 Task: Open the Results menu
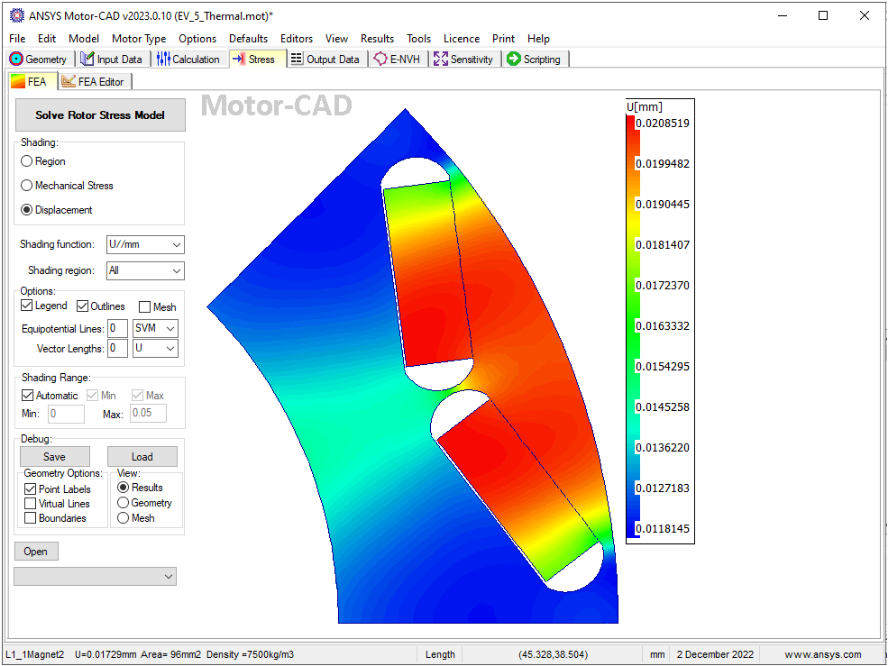pos(377,39)
